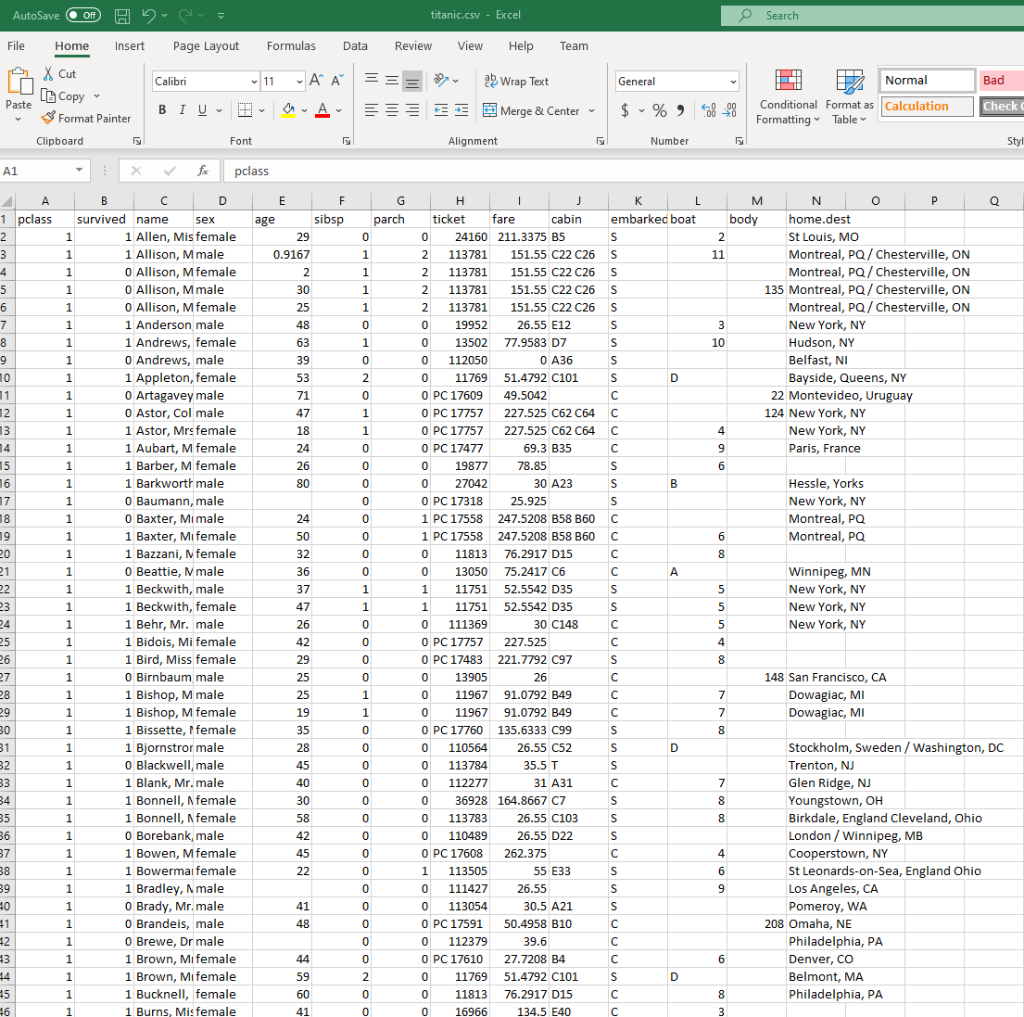Open the Data ribbon tab

355,46
